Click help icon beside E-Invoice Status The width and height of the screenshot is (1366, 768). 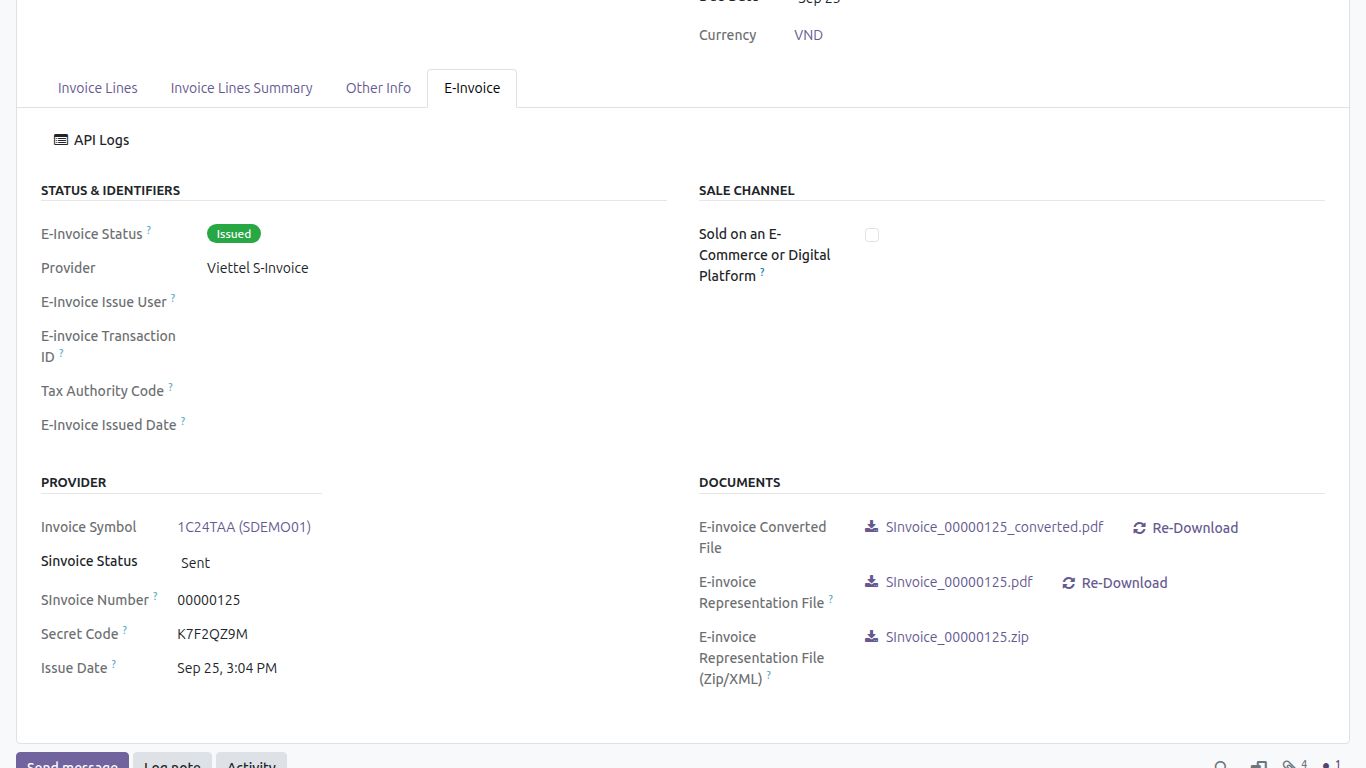point(149,230)
